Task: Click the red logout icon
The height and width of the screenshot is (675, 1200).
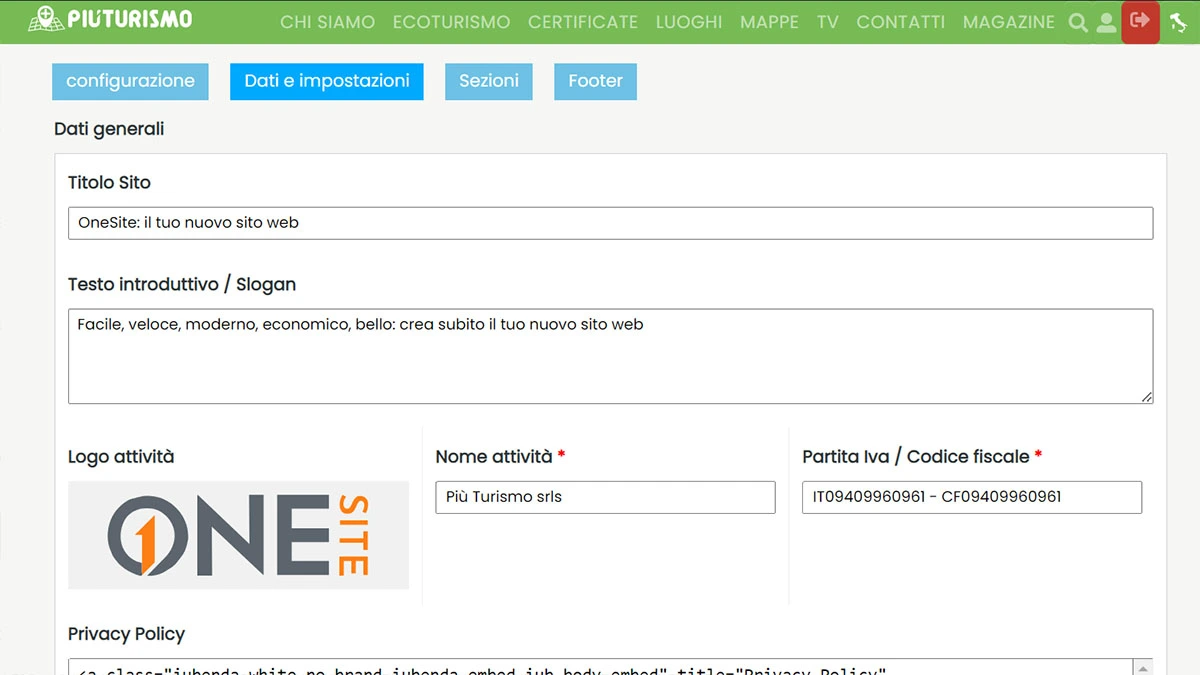Action: pos(1140,22)
